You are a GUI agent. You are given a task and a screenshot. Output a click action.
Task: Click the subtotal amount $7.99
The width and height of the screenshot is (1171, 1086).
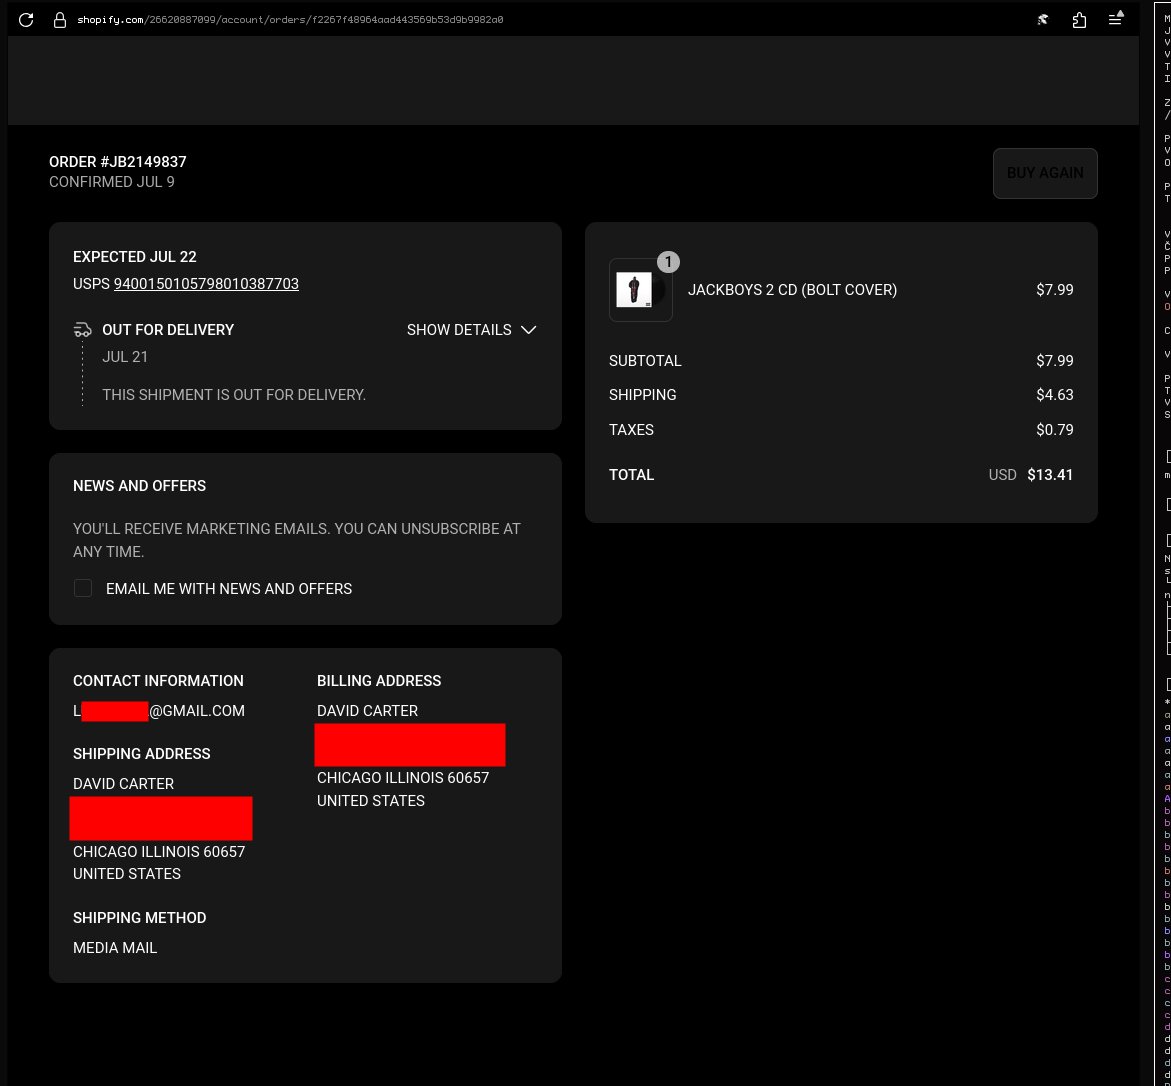point(1054,361)
